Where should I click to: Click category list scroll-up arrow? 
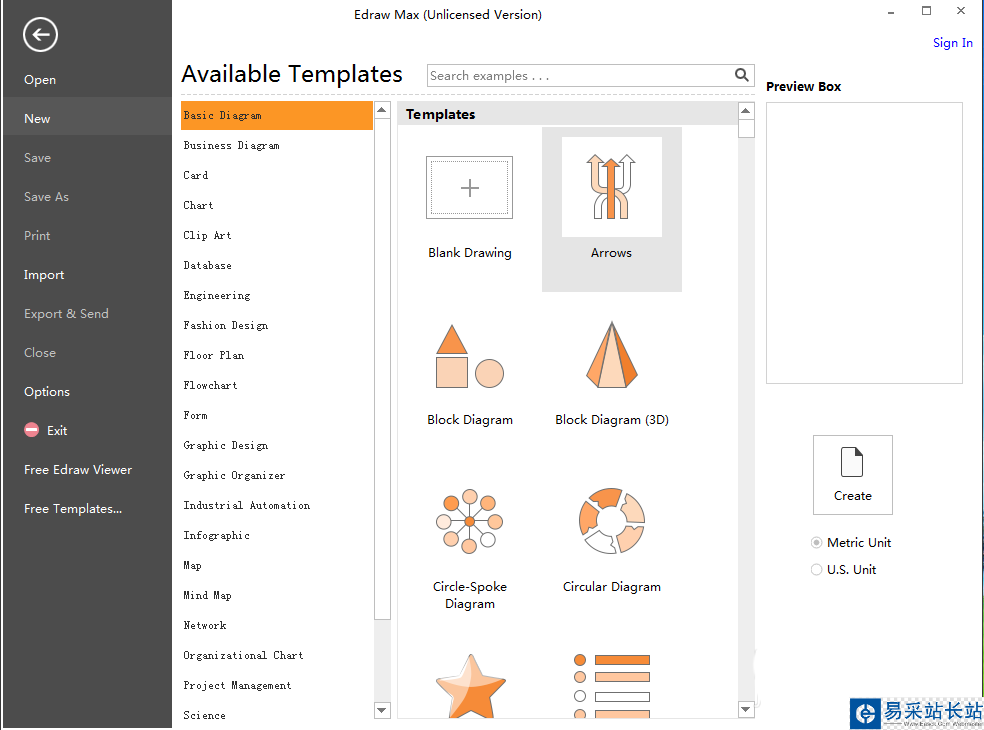coord(382,110)
